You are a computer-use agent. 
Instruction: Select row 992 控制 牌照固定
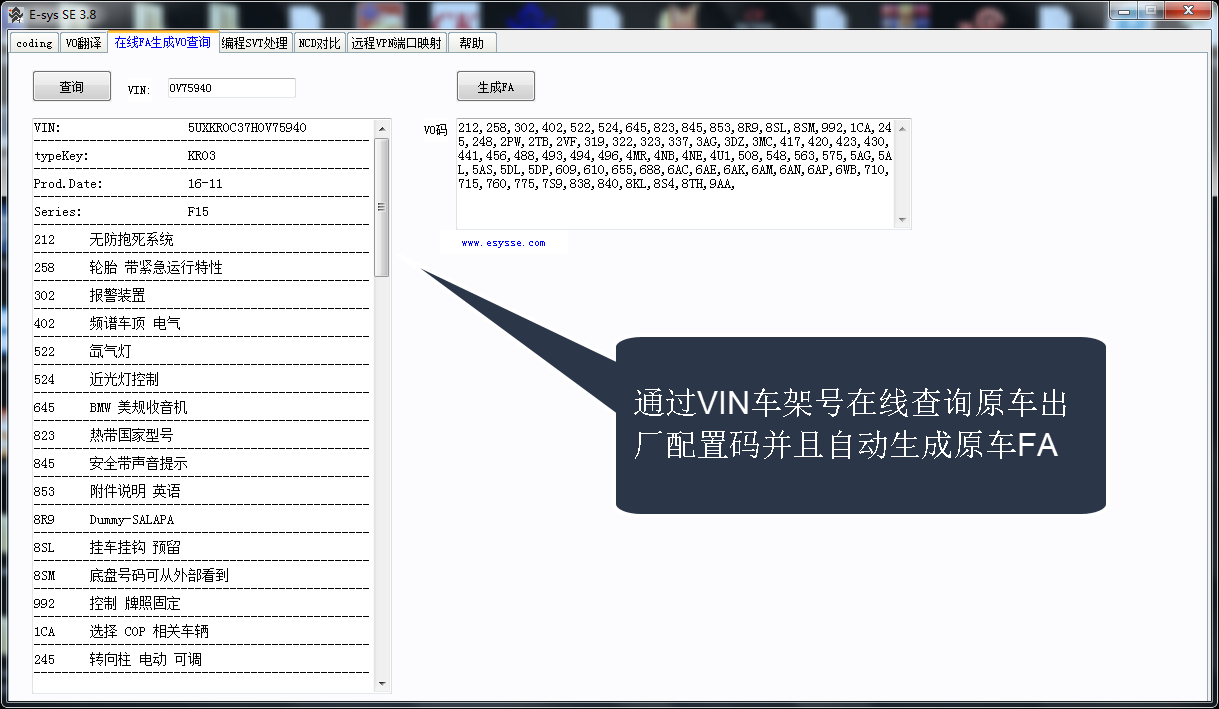(202, 604)
